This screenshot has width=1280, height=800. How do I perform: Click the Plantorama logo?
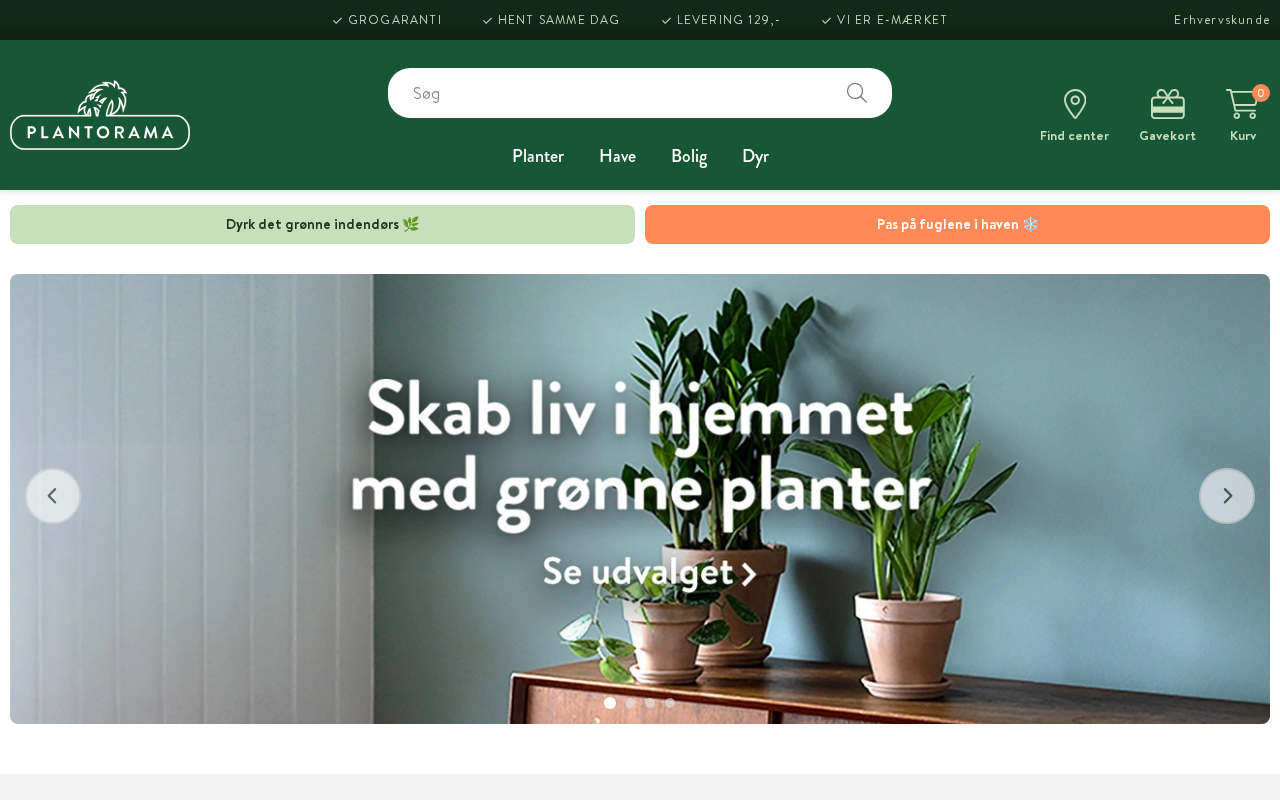pyautogui.click(x=100, y=115)
